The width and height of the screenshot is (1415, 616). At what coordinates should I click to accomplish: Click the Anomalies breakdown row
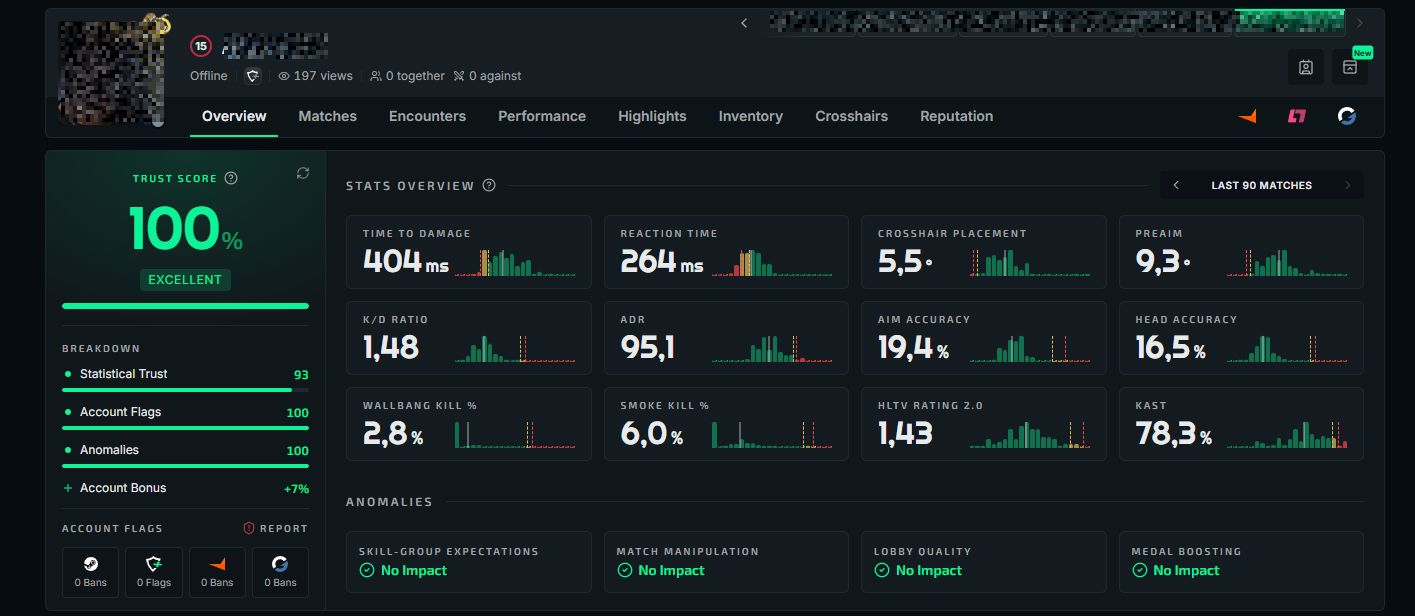pyautogui.click(x=185, y=450)
